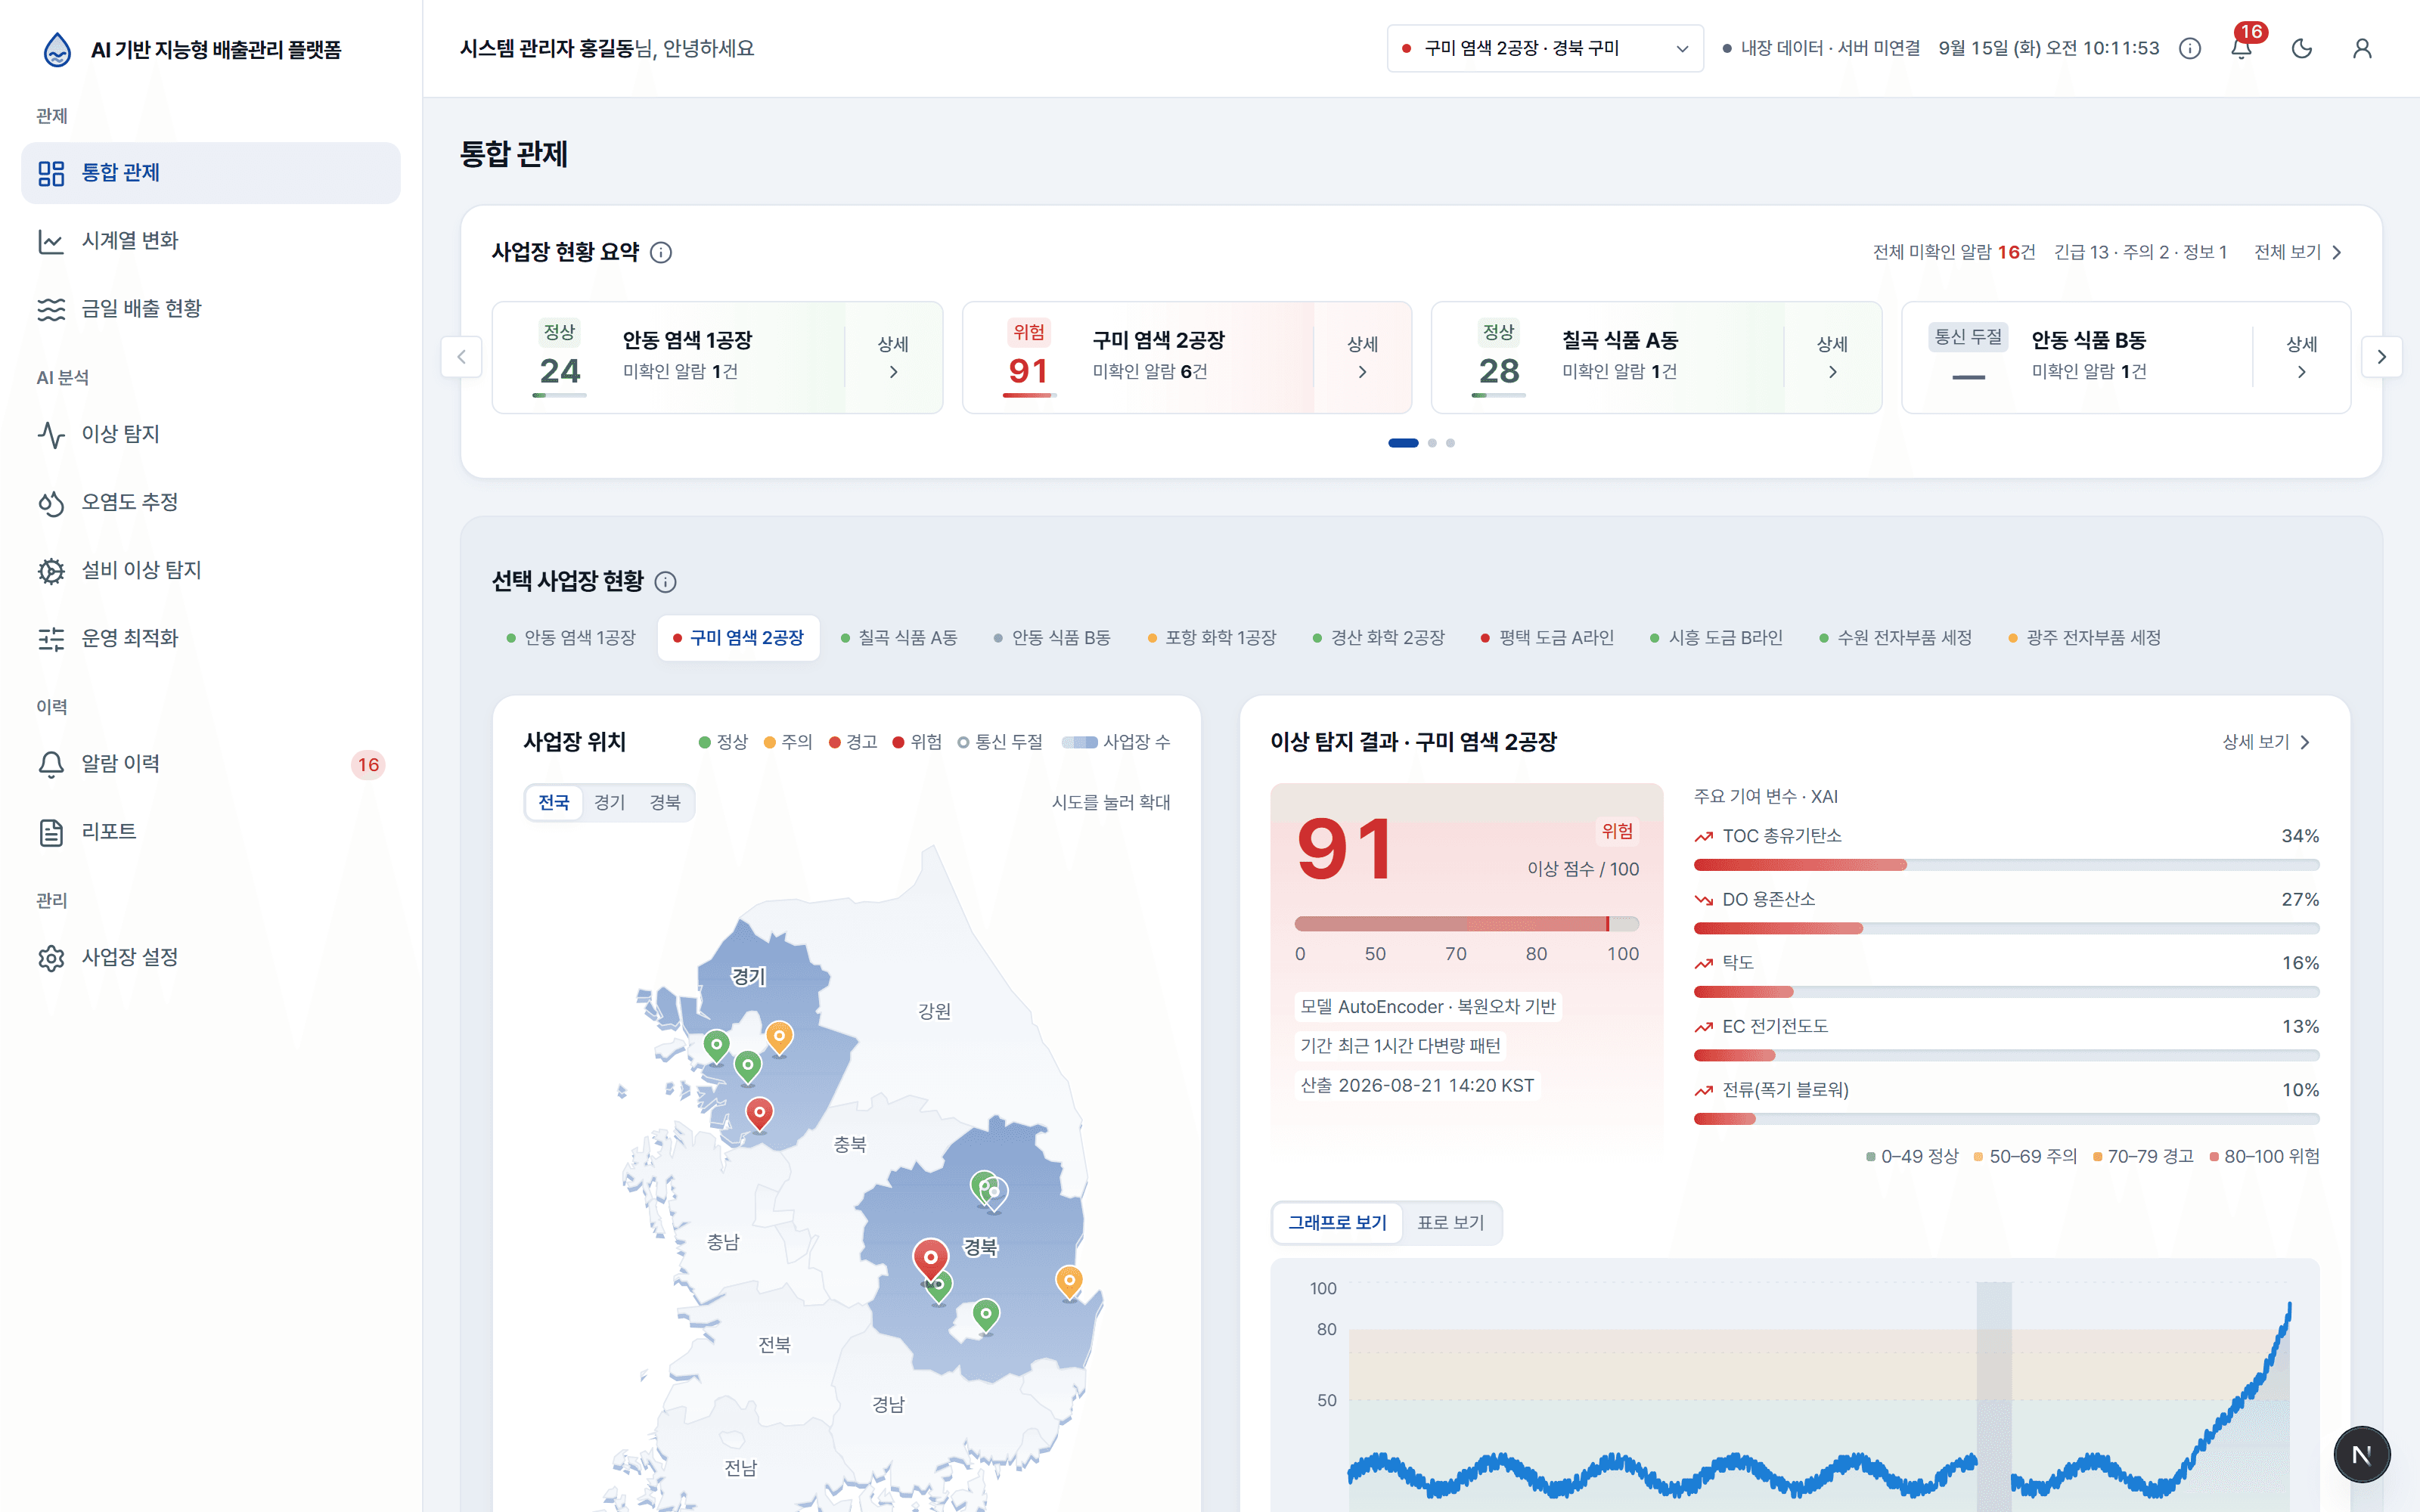This screenshot has width=2420, height=1512.
Task: Click the 이상 탐지 pulse icon
Action: [51, 434]
